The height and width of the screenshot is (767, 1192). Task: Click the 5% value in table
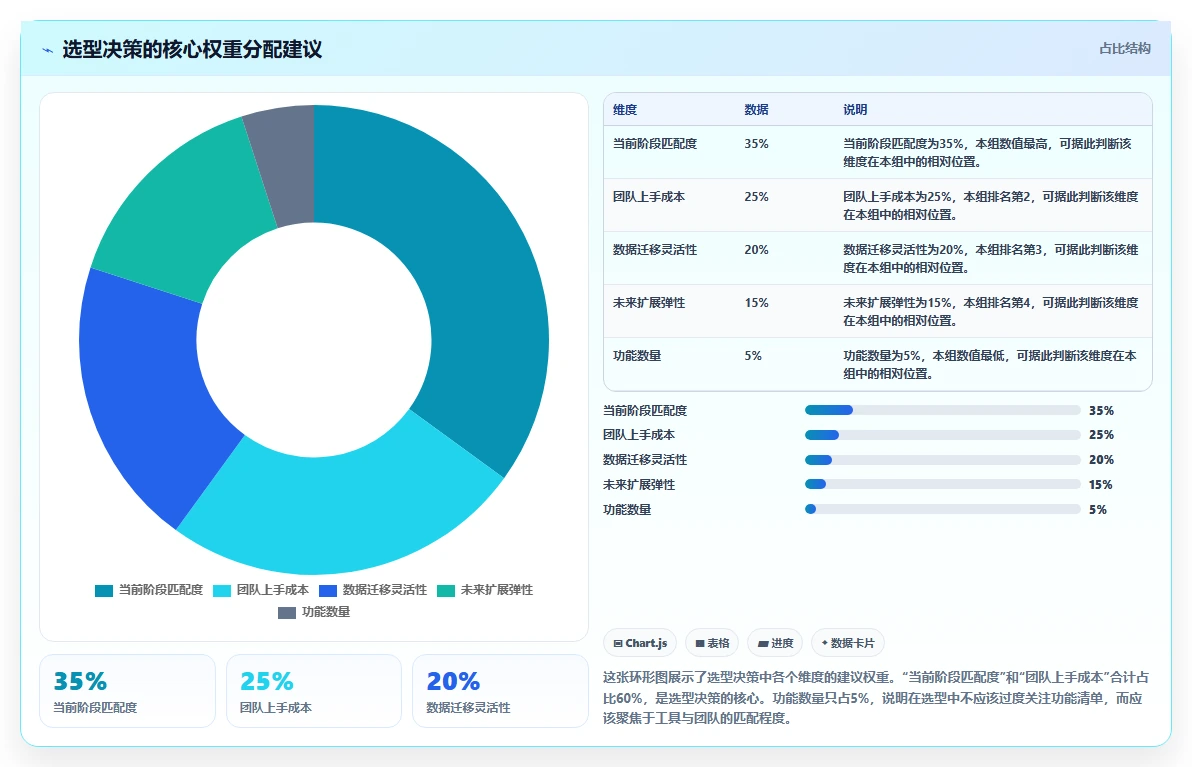pyautogui.click(x=753, y=356)
